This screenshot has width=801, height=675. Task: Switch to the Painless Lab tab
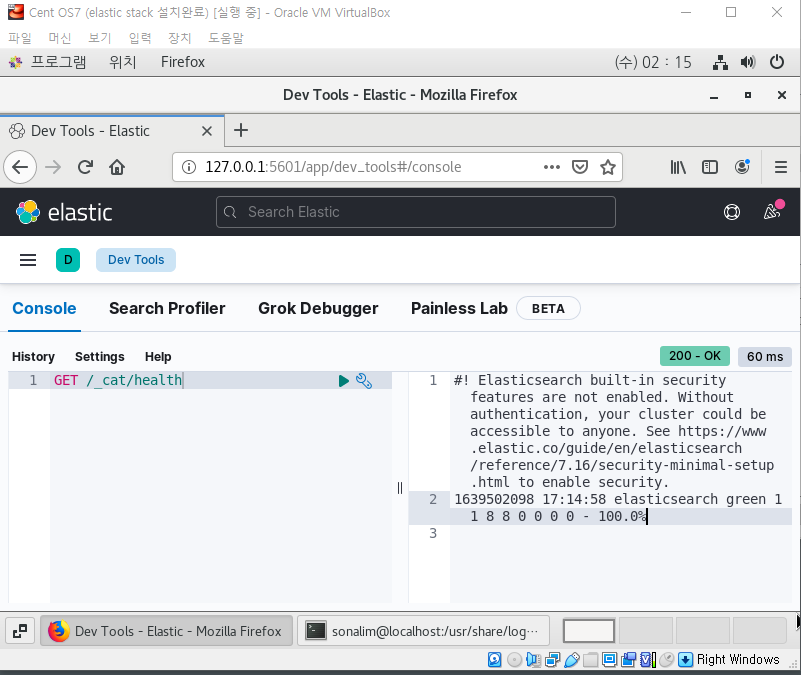pyautogui.click(x=459, y=309)
